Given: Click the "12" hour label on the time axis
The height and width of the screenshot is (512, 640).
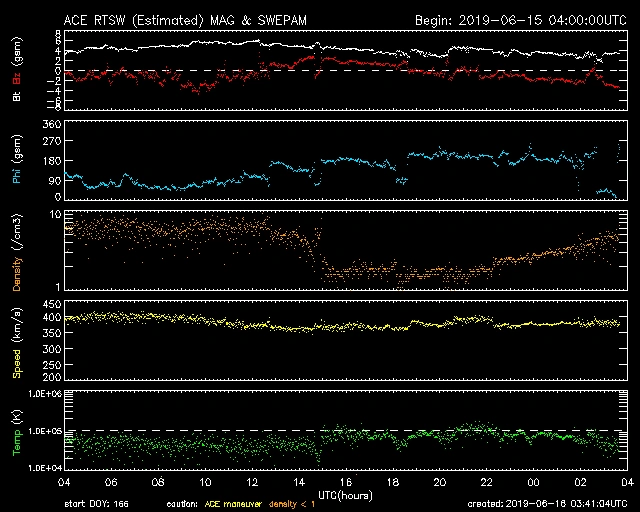Looking at the screenshot, I should pyautogui.click(x=252, y=482).
